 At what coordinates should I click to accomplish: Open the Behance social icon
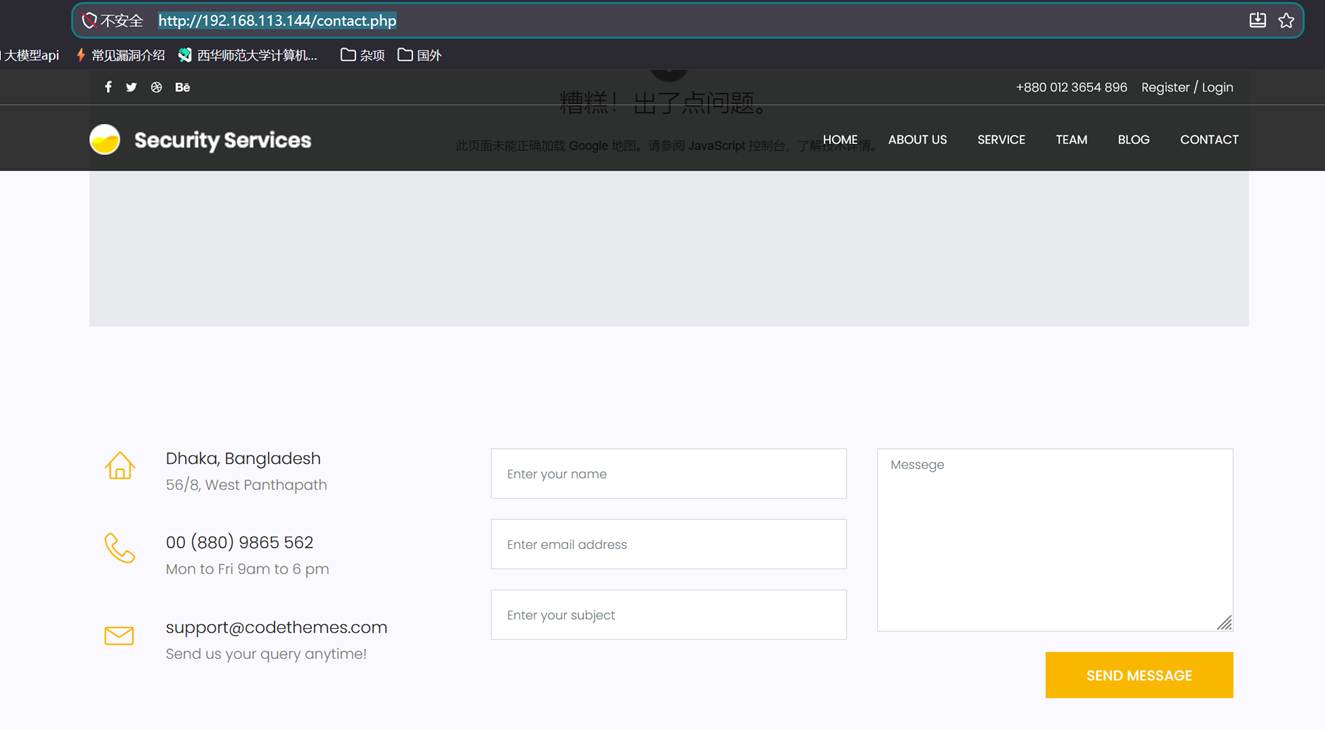click(x=182, y=87)
